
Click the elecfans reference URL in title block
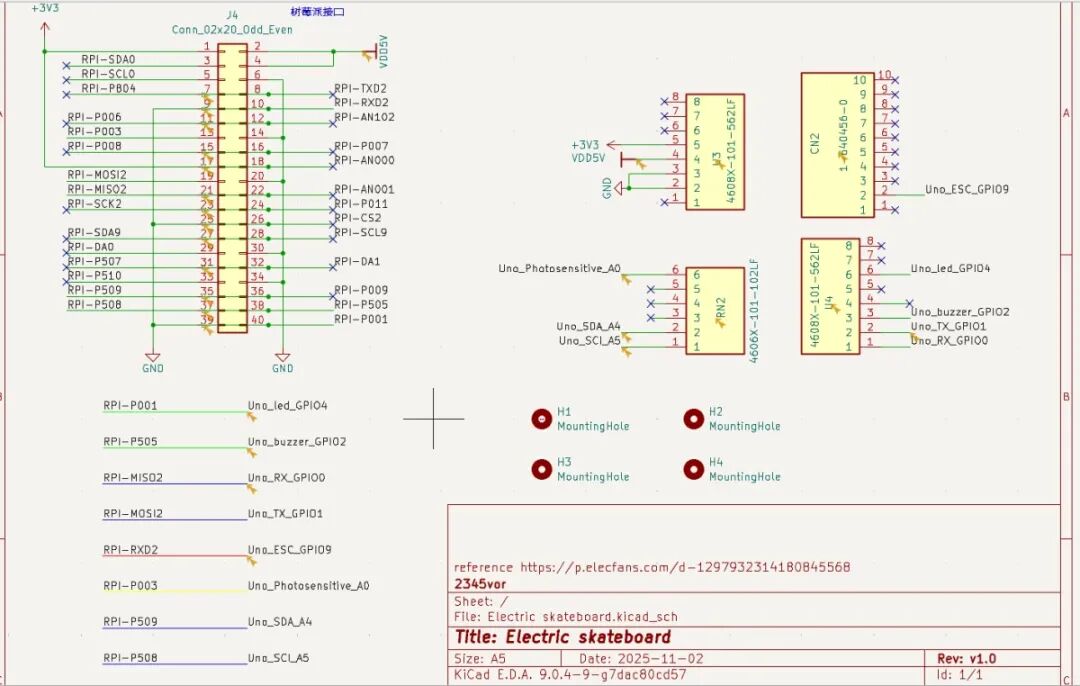tap(685, 568)
